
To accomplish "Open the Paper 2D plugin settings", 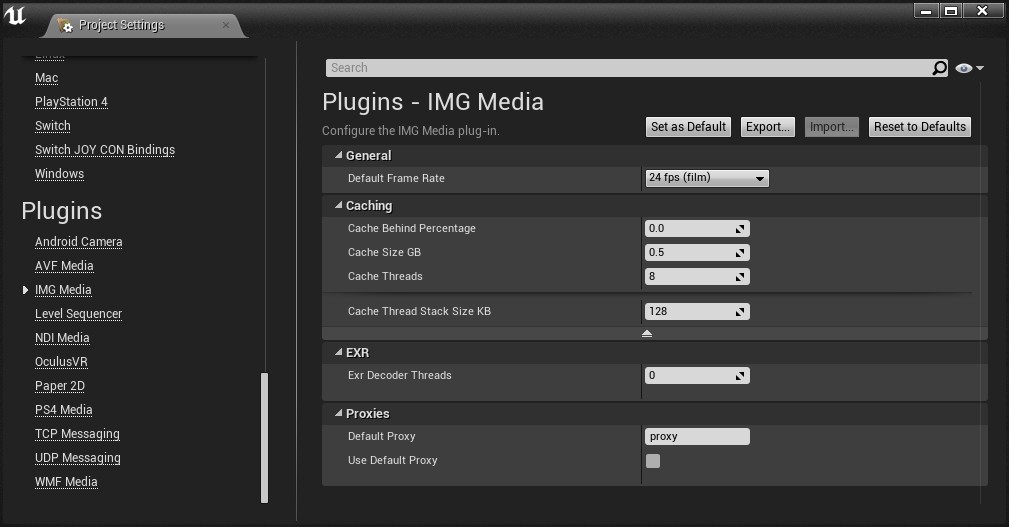I will point(60,386).
